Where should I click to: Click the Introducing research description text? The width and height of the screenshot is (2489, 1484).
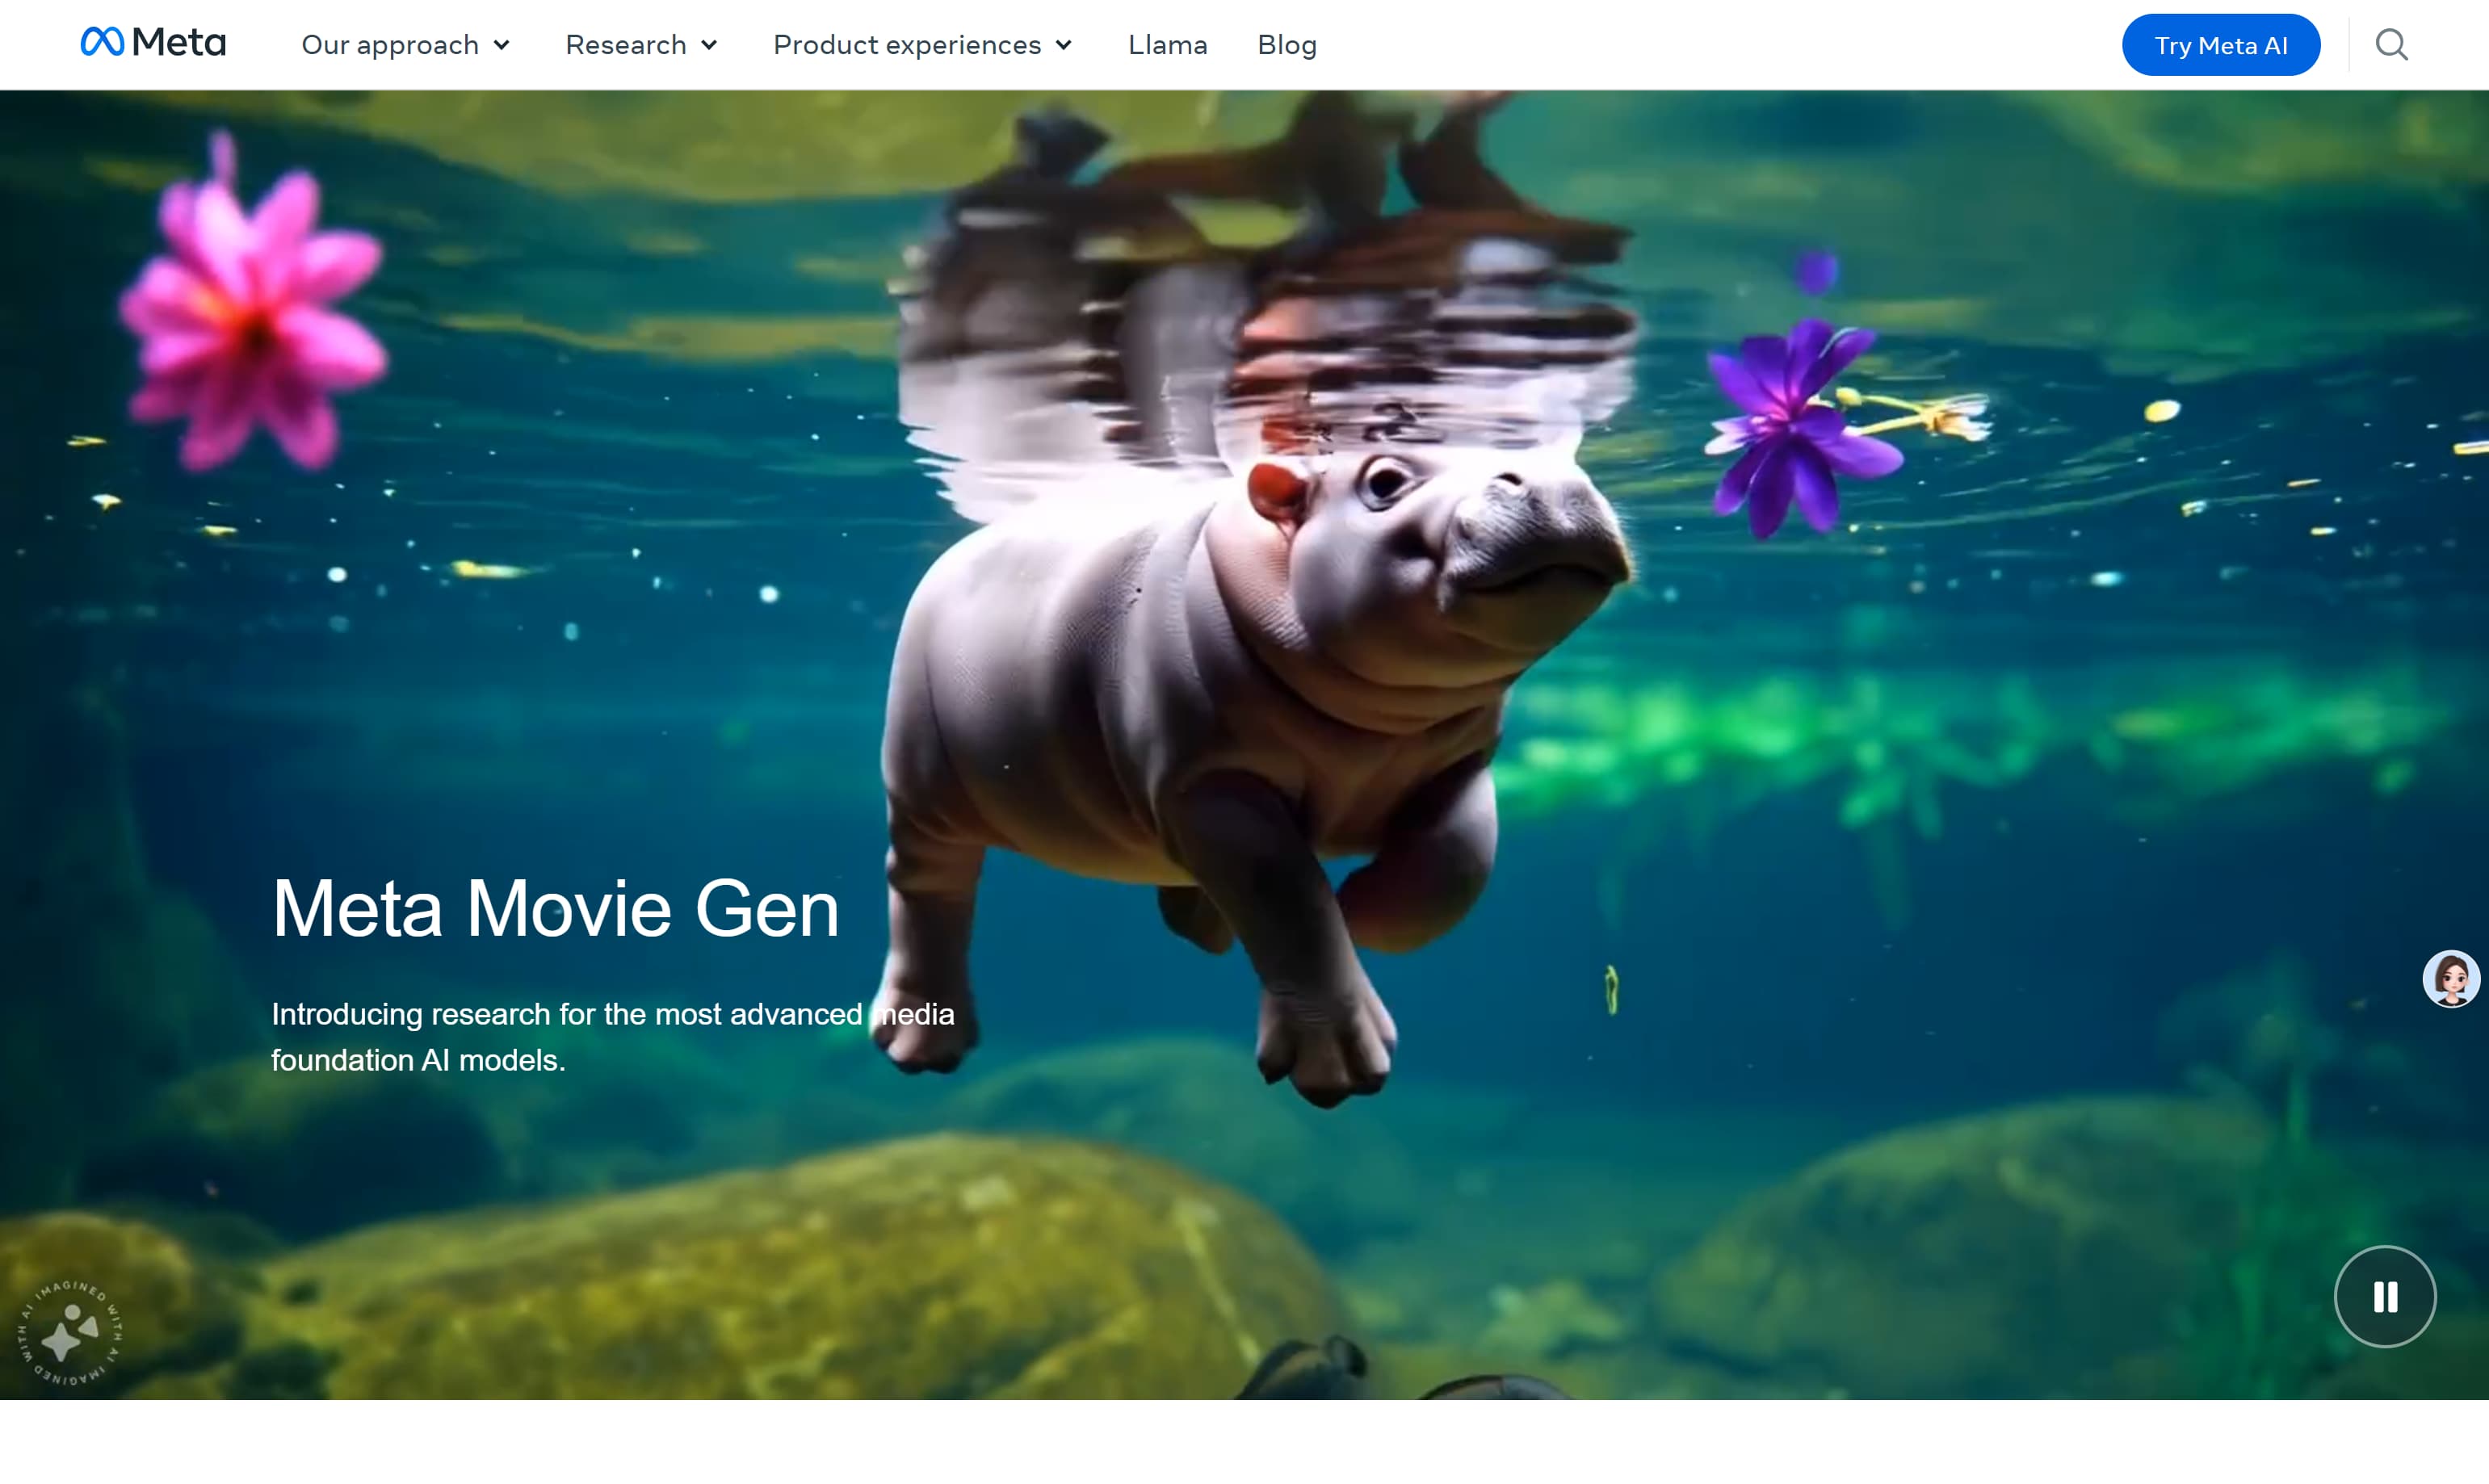612,1037
